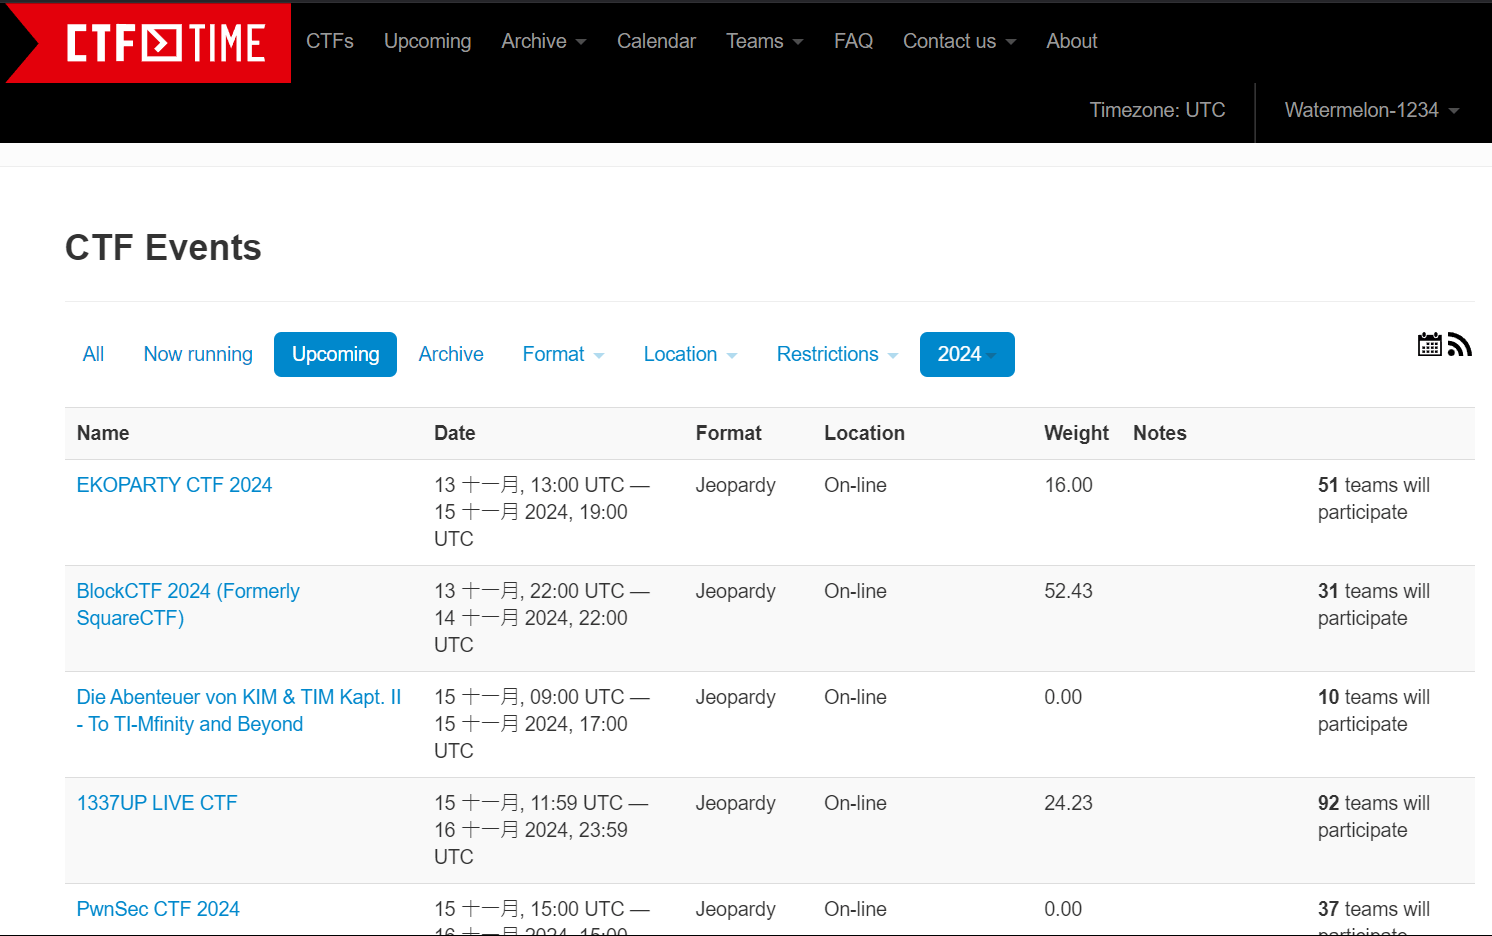Expand the Teams dropdown menu
1492x936 pixels.
click(x=765, y=41)
